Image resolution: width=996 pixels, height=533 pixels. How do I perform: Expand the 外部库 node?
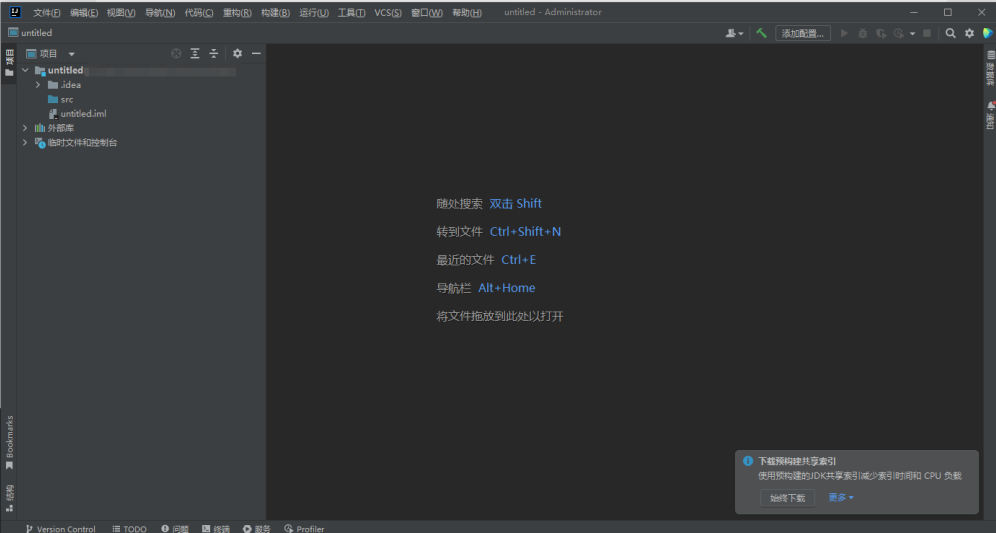(x=25, y=128)
